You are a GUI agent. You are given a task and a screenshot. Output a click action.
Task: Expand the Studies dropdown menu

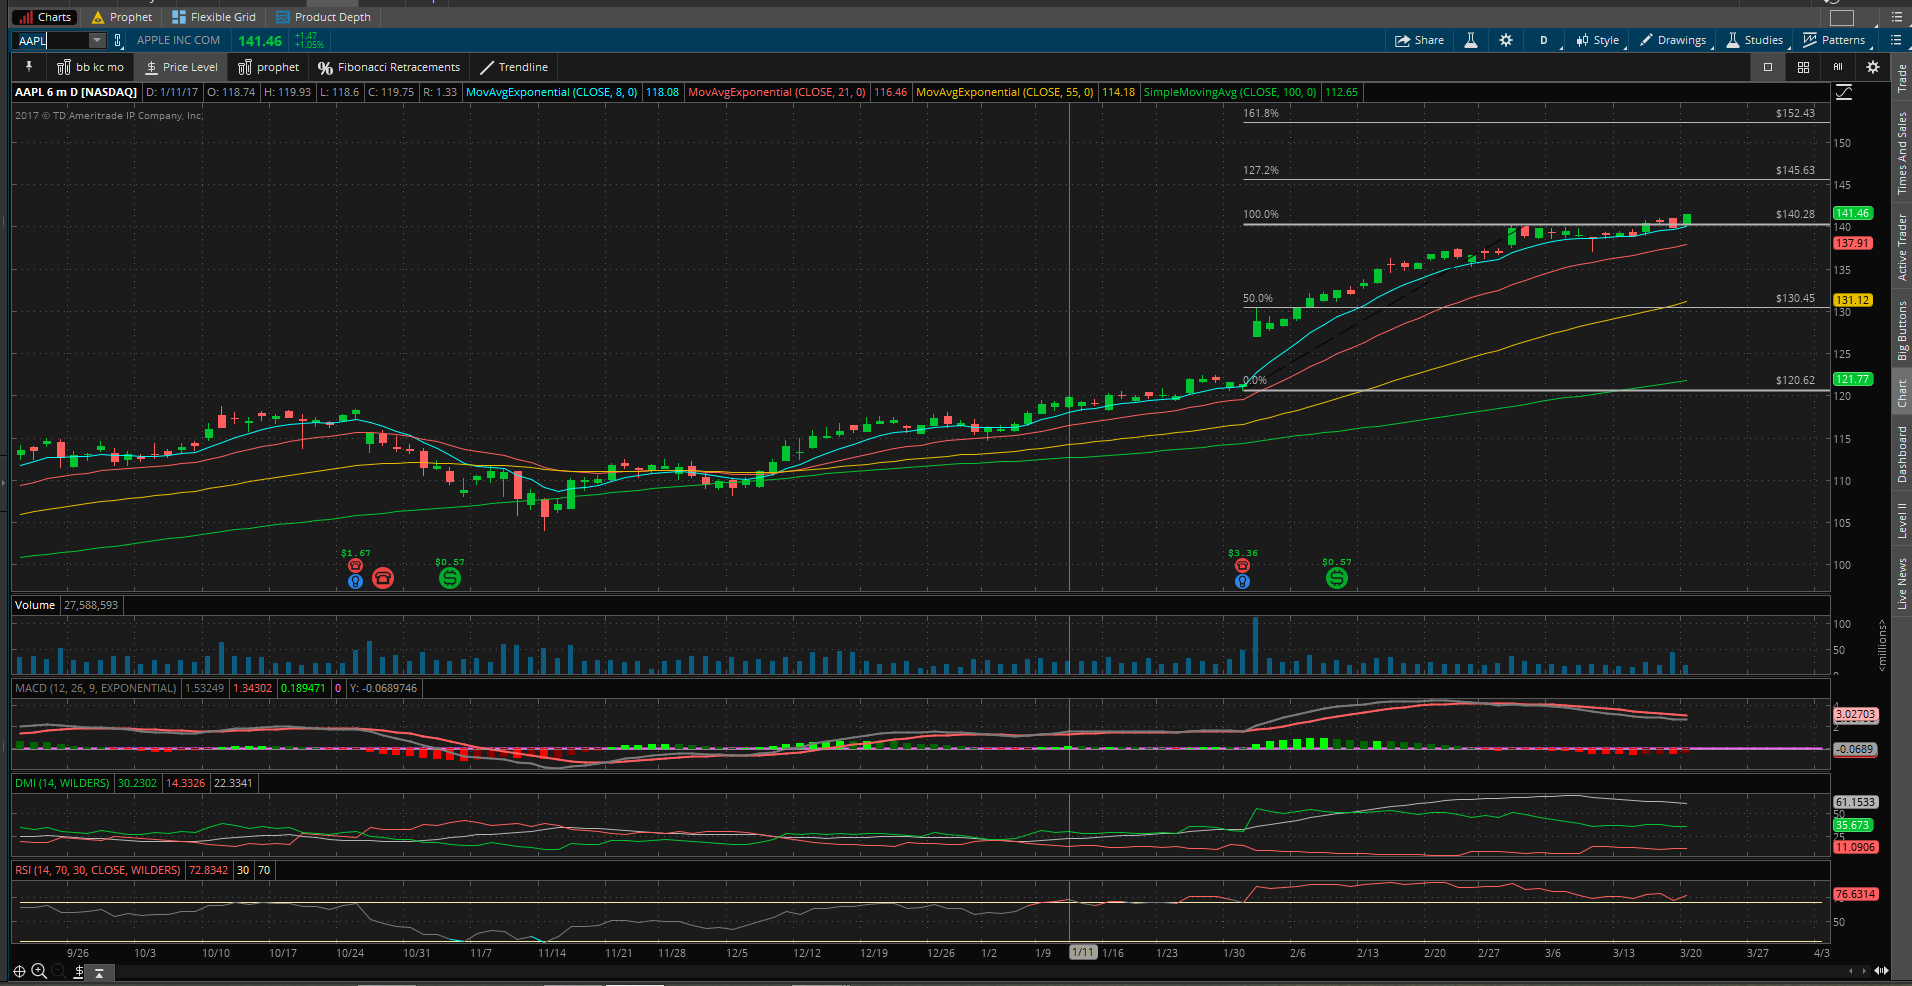point(1755,41)
